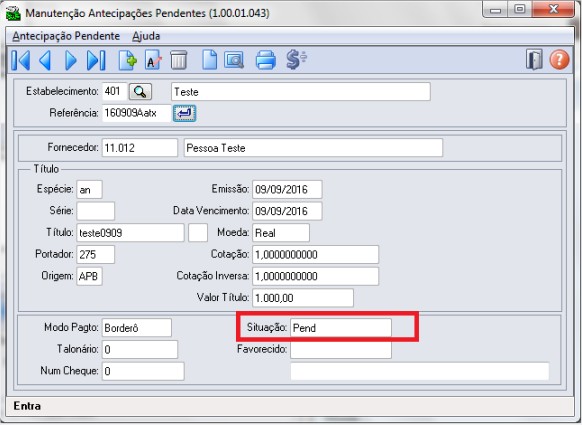Image resolution: width=582 pixels, height=425 pixels.
Task: Focus the Moeda field Real
Action: tap(281, 233)
